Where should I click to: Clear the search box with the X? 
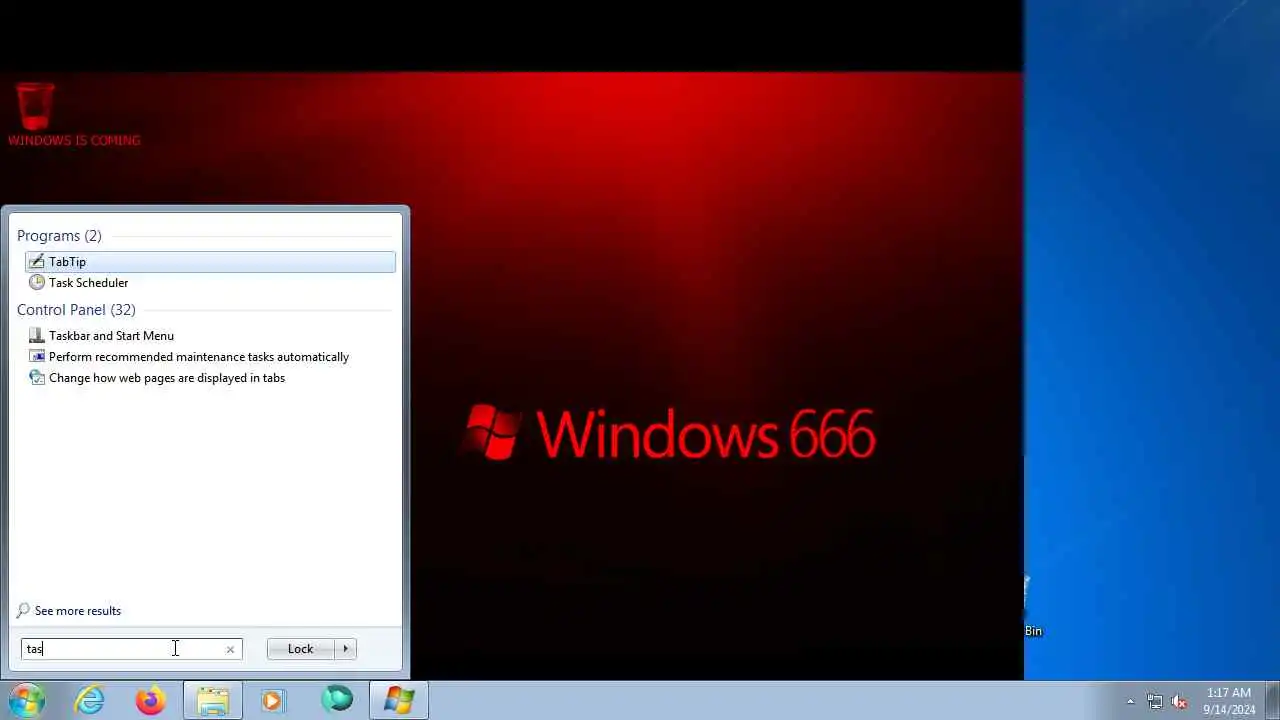(x=230, y=649)
